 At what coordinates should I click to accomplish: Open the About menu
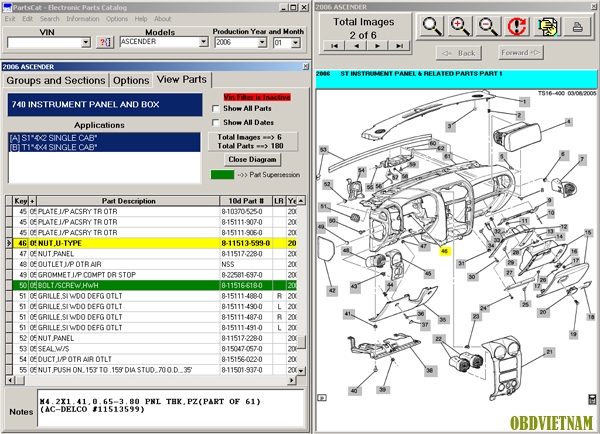(162, 19)
